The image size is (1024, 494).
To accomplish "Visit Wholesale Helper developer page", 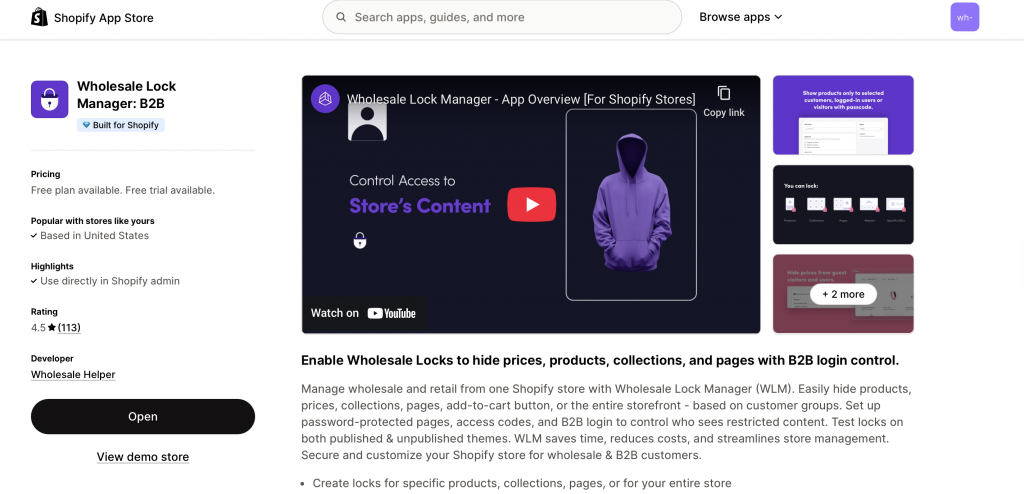I will pos(73,374).
